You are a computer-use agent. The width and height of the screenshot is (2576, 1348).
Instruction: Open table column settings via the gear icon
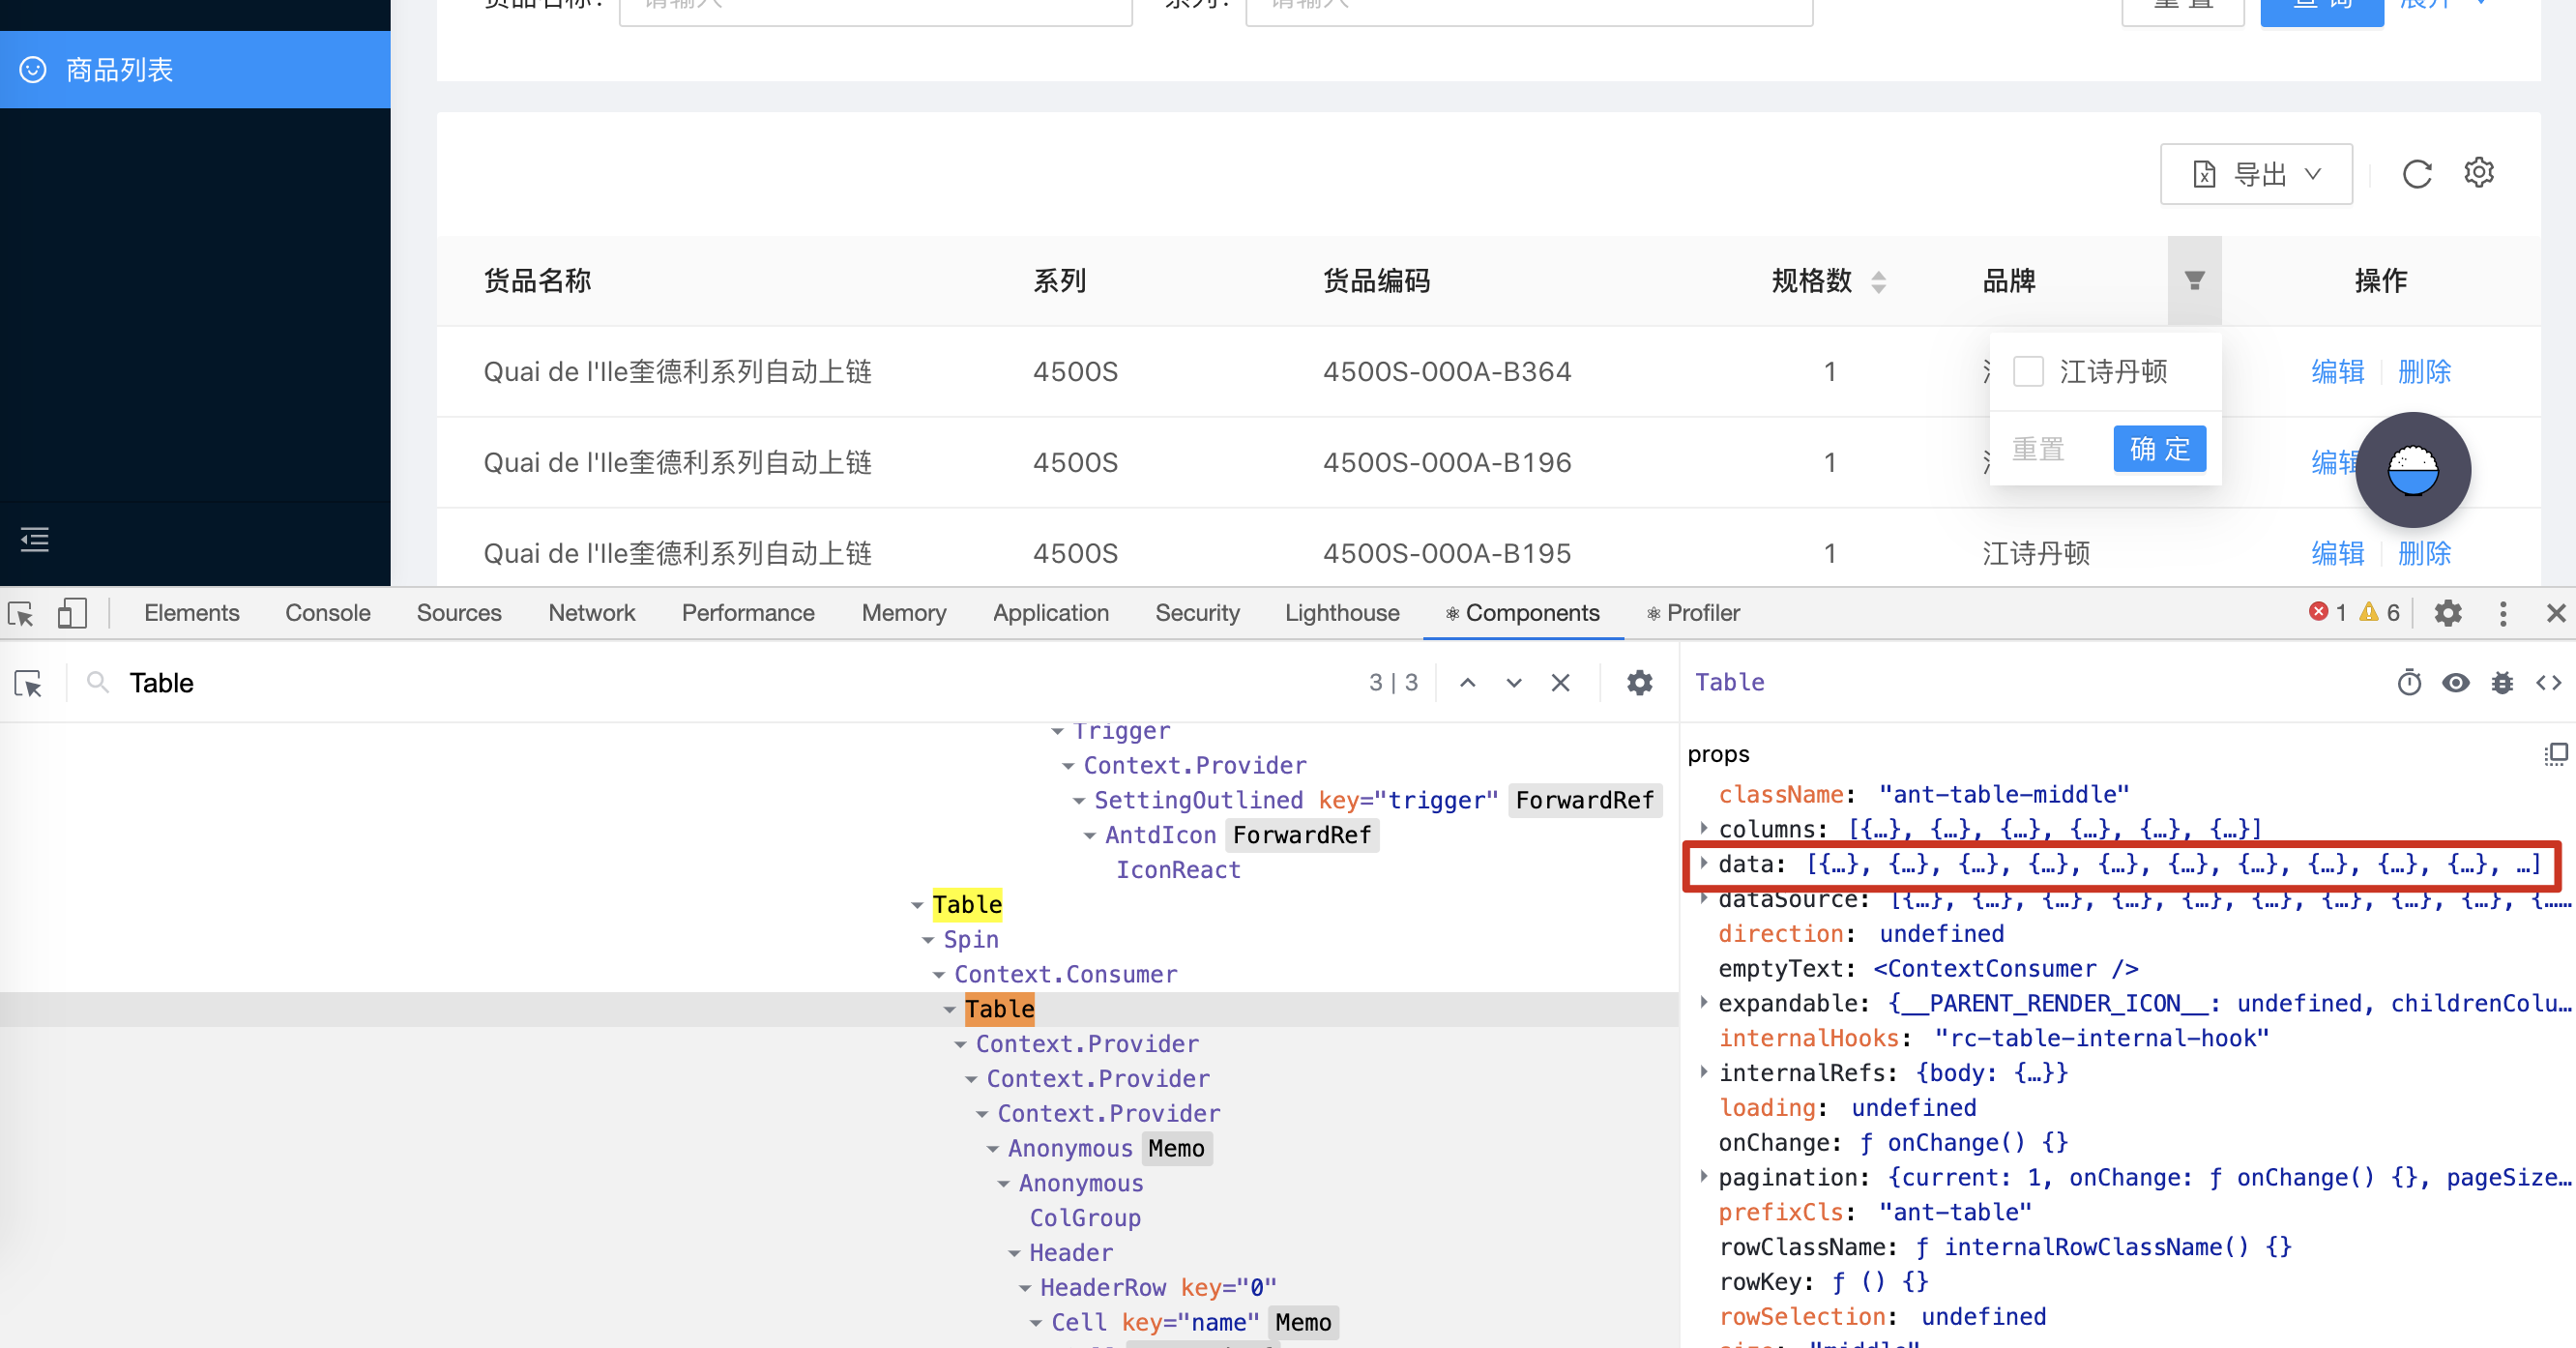tap(2479, 172)
